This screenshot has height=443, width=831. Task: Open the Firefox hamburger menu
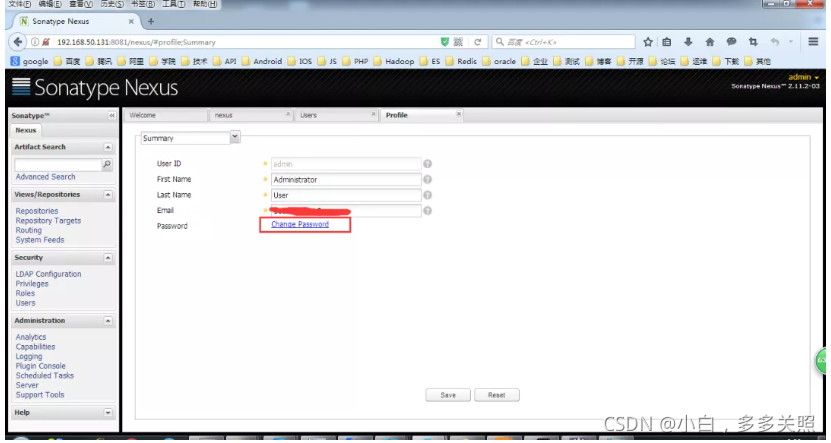click(x=813, y=42)
